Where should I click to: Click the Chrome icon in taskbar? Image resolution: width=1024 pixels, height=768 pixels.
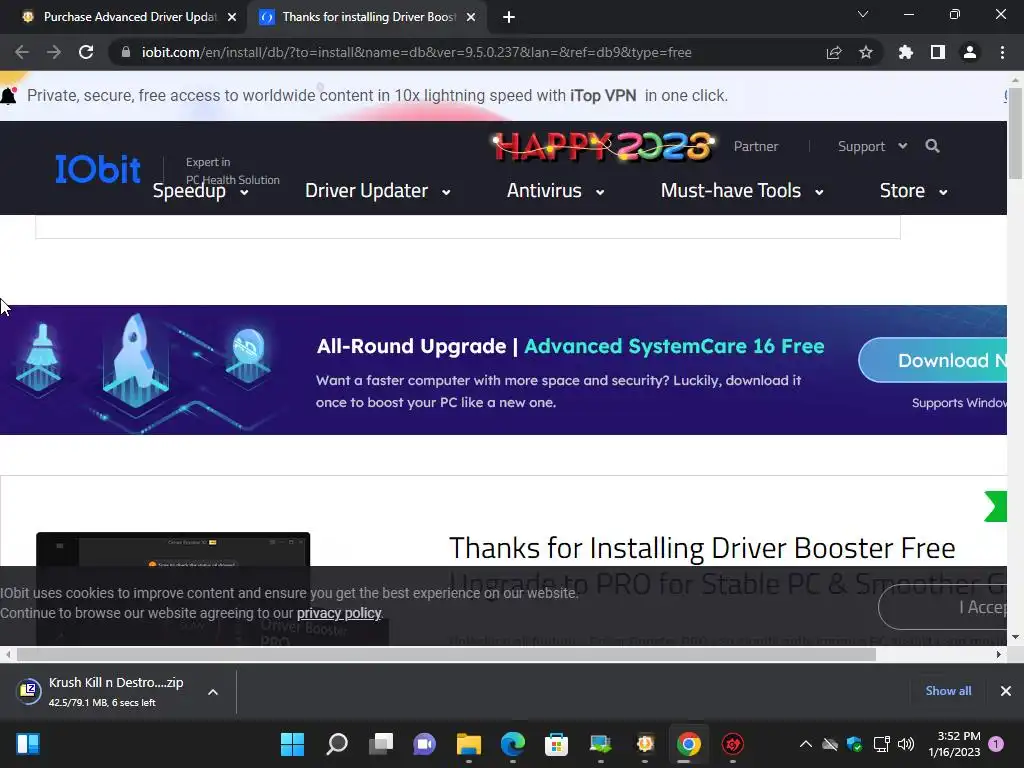pos(688,744)
